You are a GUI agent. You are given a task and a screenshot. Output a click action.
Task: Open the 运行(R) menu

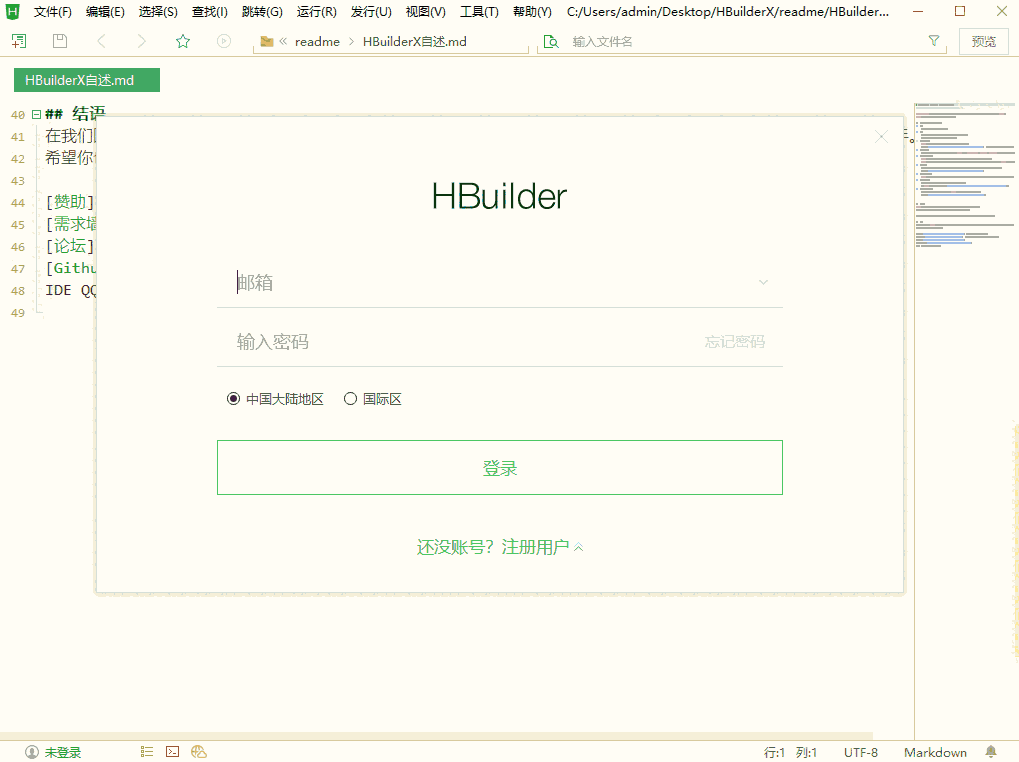point(315,11)
